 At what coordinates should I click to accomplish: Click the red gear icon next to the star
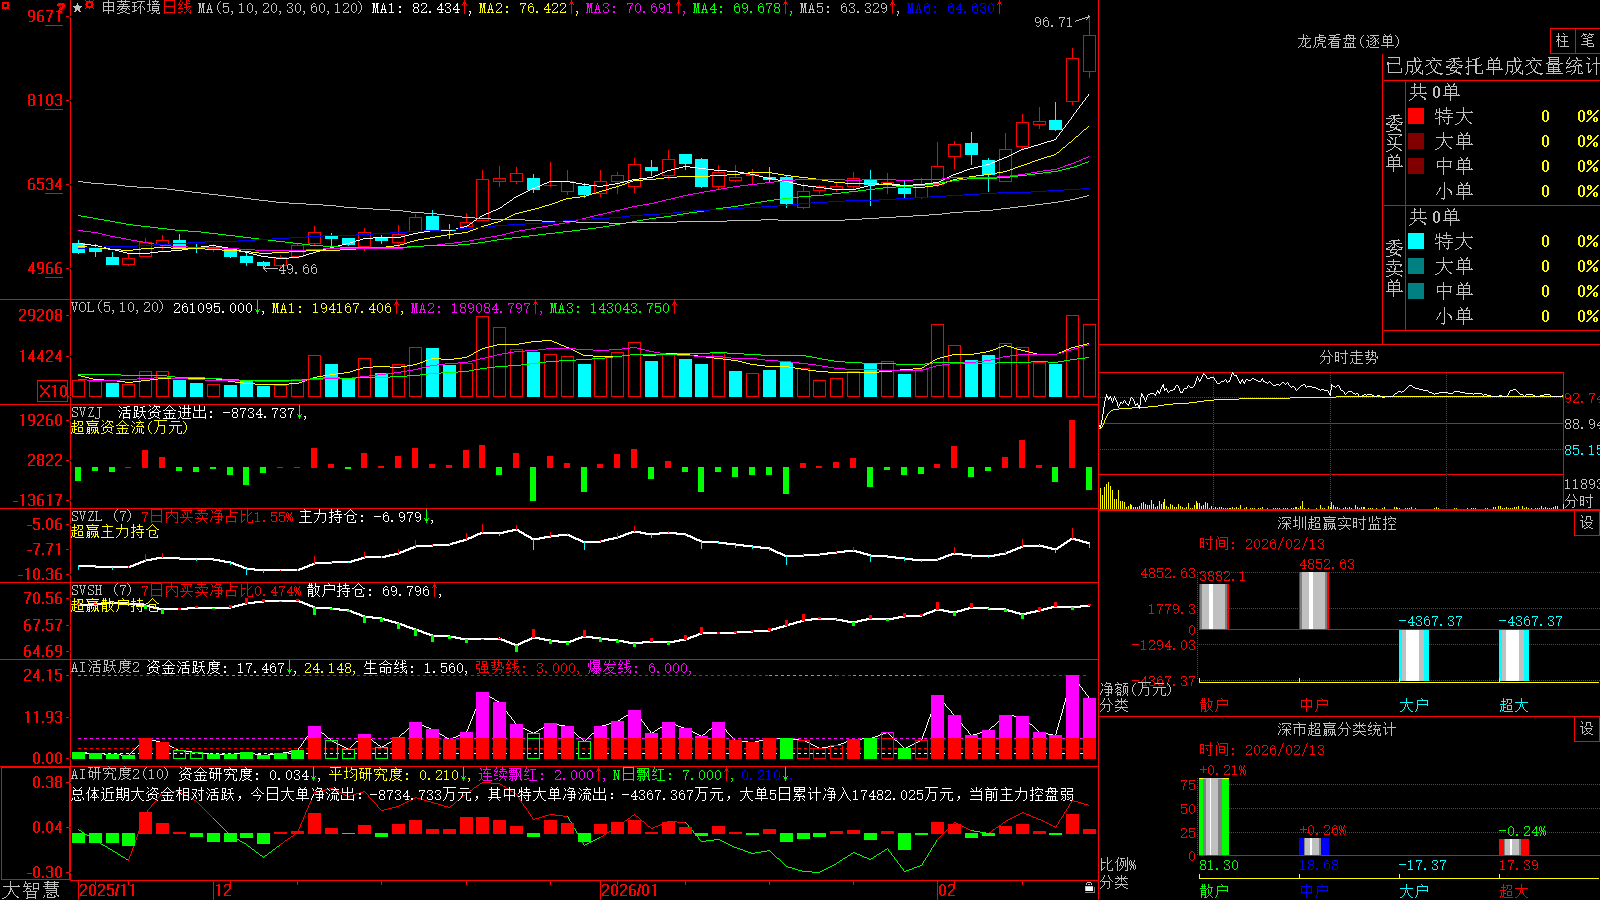coord(91,6)
